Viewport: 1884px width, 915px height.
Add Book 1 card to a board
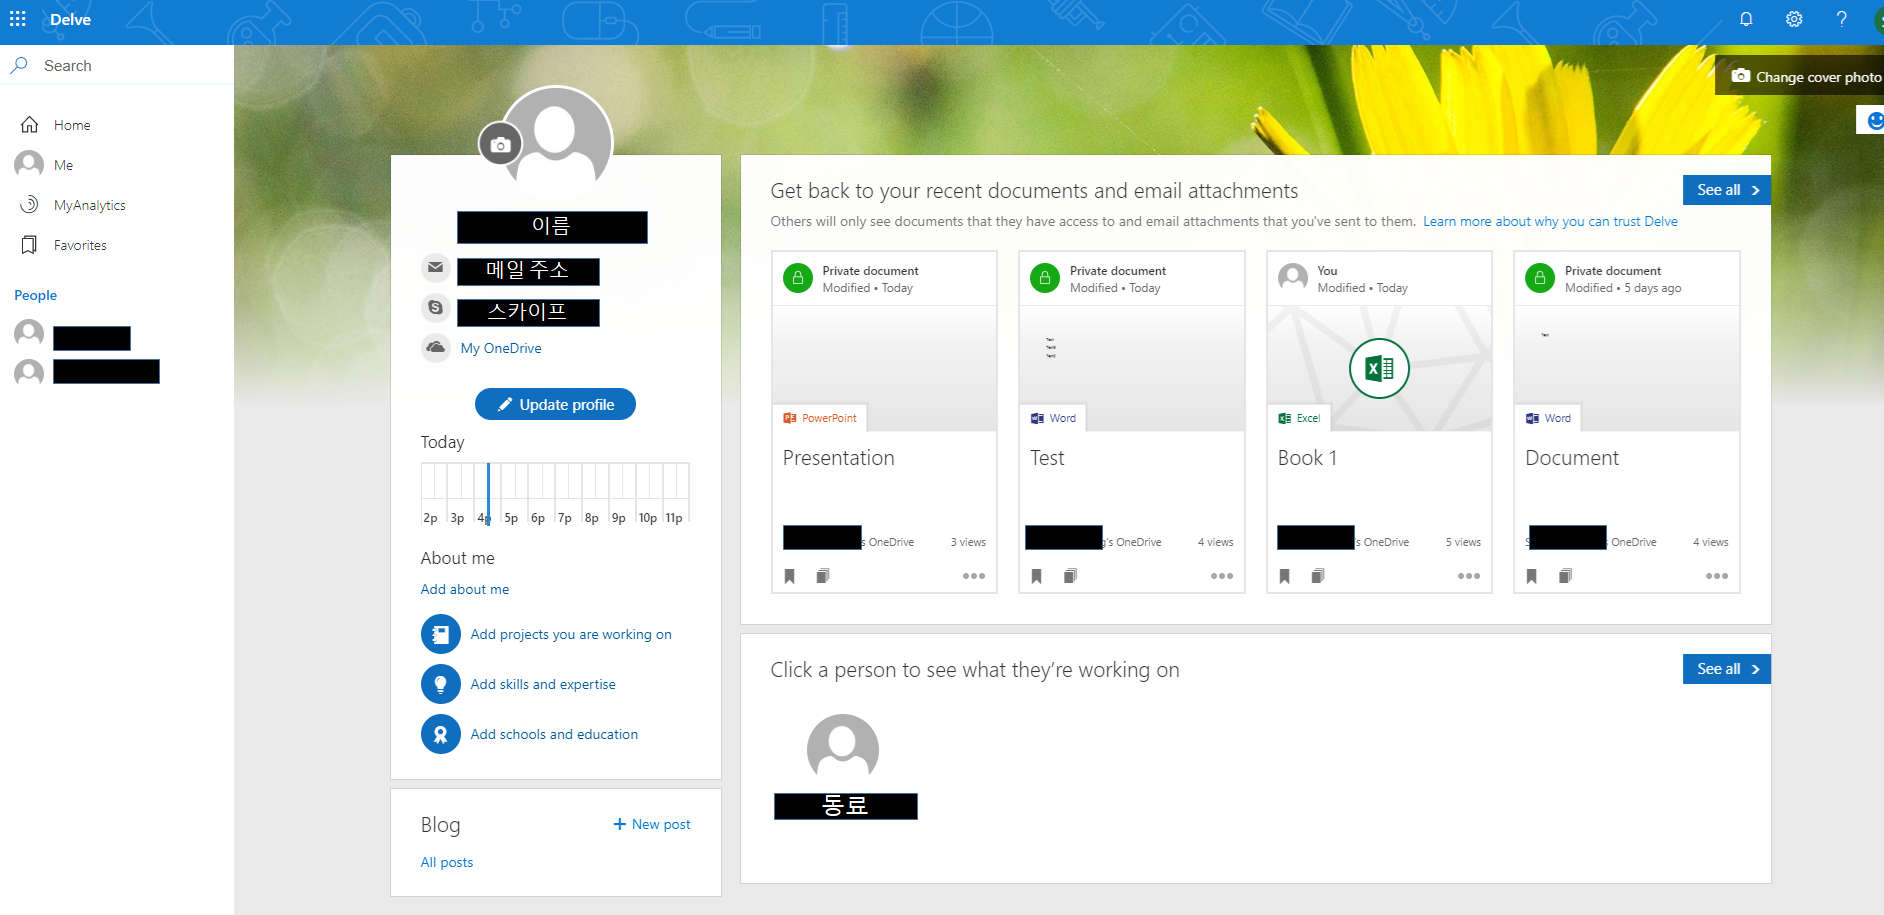pyautogui.click(x=1318, y=576)
